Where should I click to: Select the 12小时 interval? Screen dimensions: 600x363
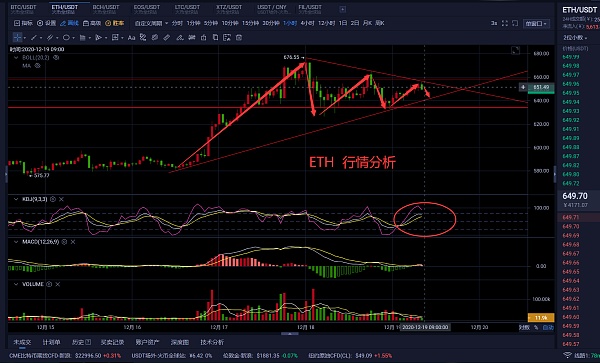coord(326,23)
